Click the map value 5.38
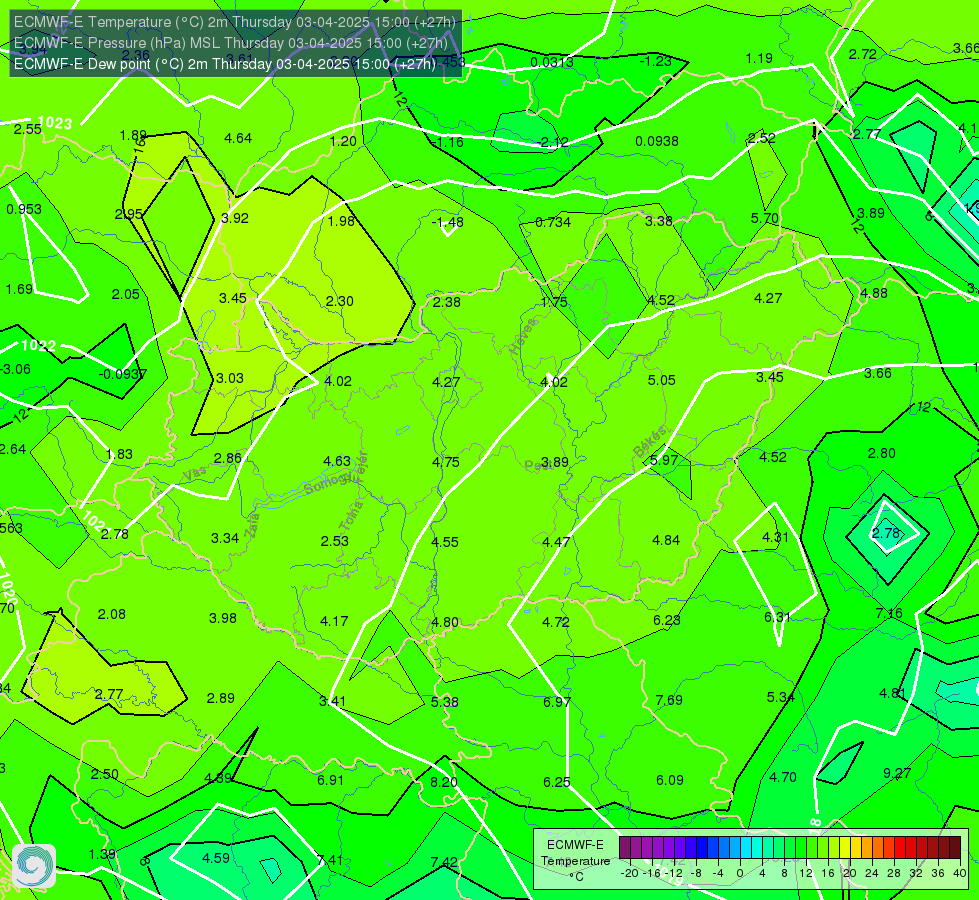979x900 pixels. (445, 702)
